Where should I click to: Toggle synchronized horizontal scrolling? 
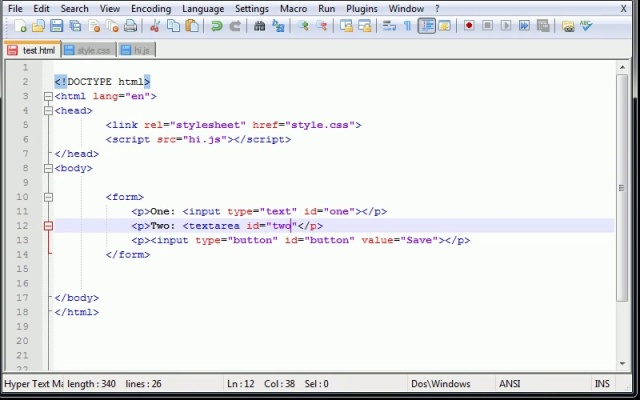tap(364, 26)
